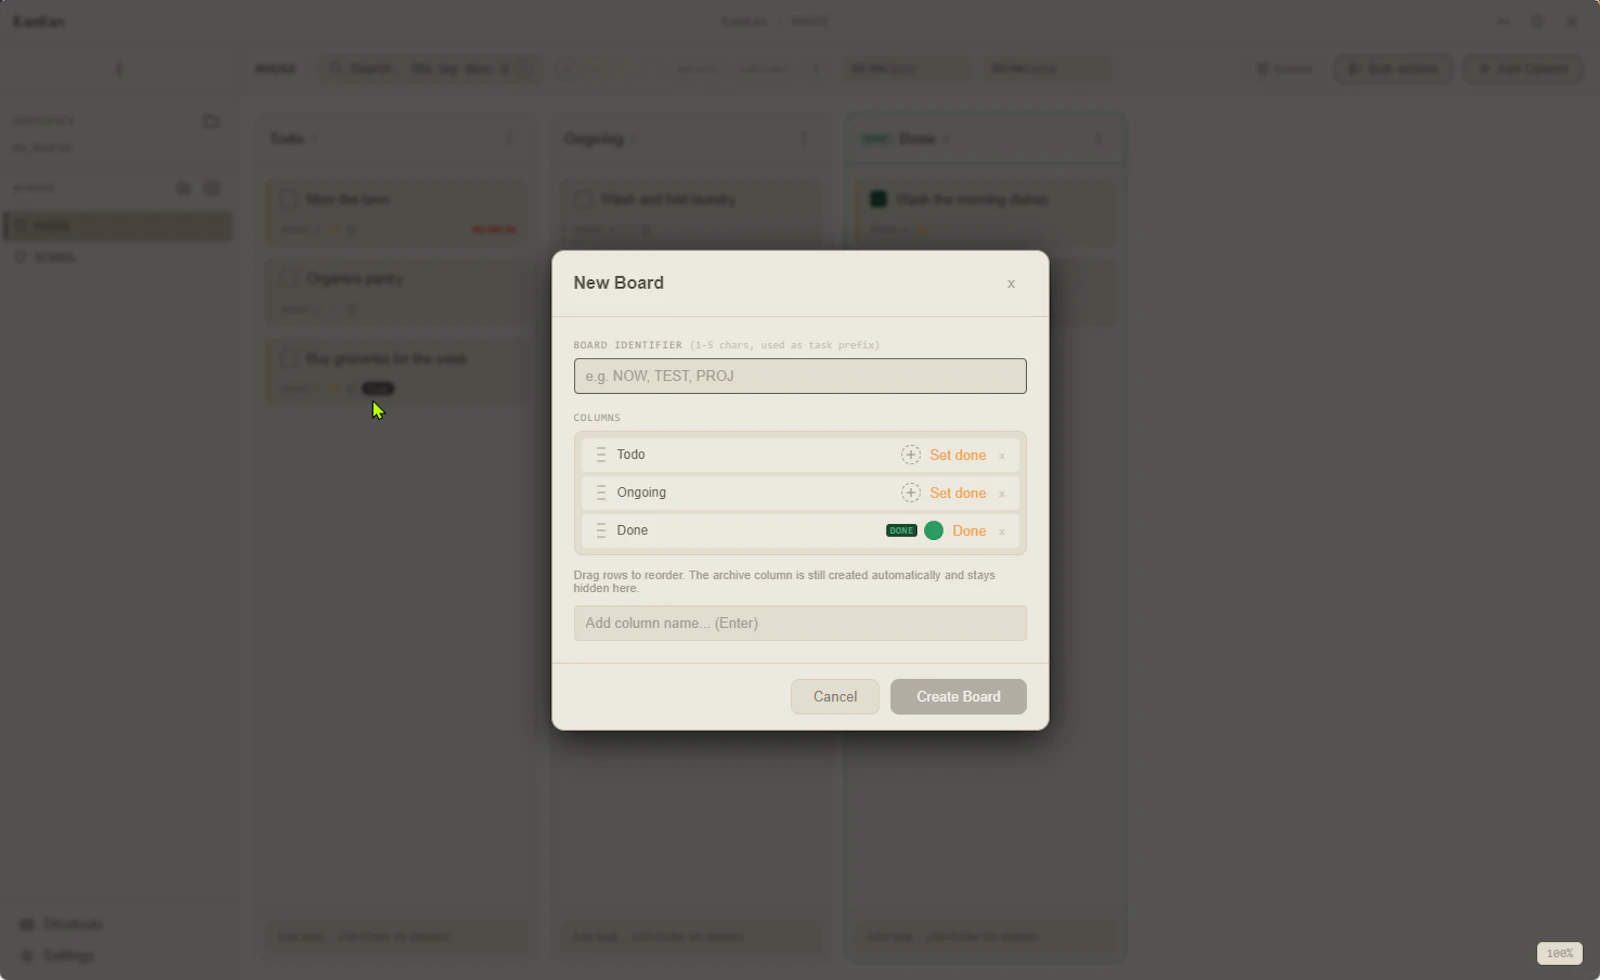Select the Ongoing column name text
Screen dimensions: 1600x980
tap(641, 493)
